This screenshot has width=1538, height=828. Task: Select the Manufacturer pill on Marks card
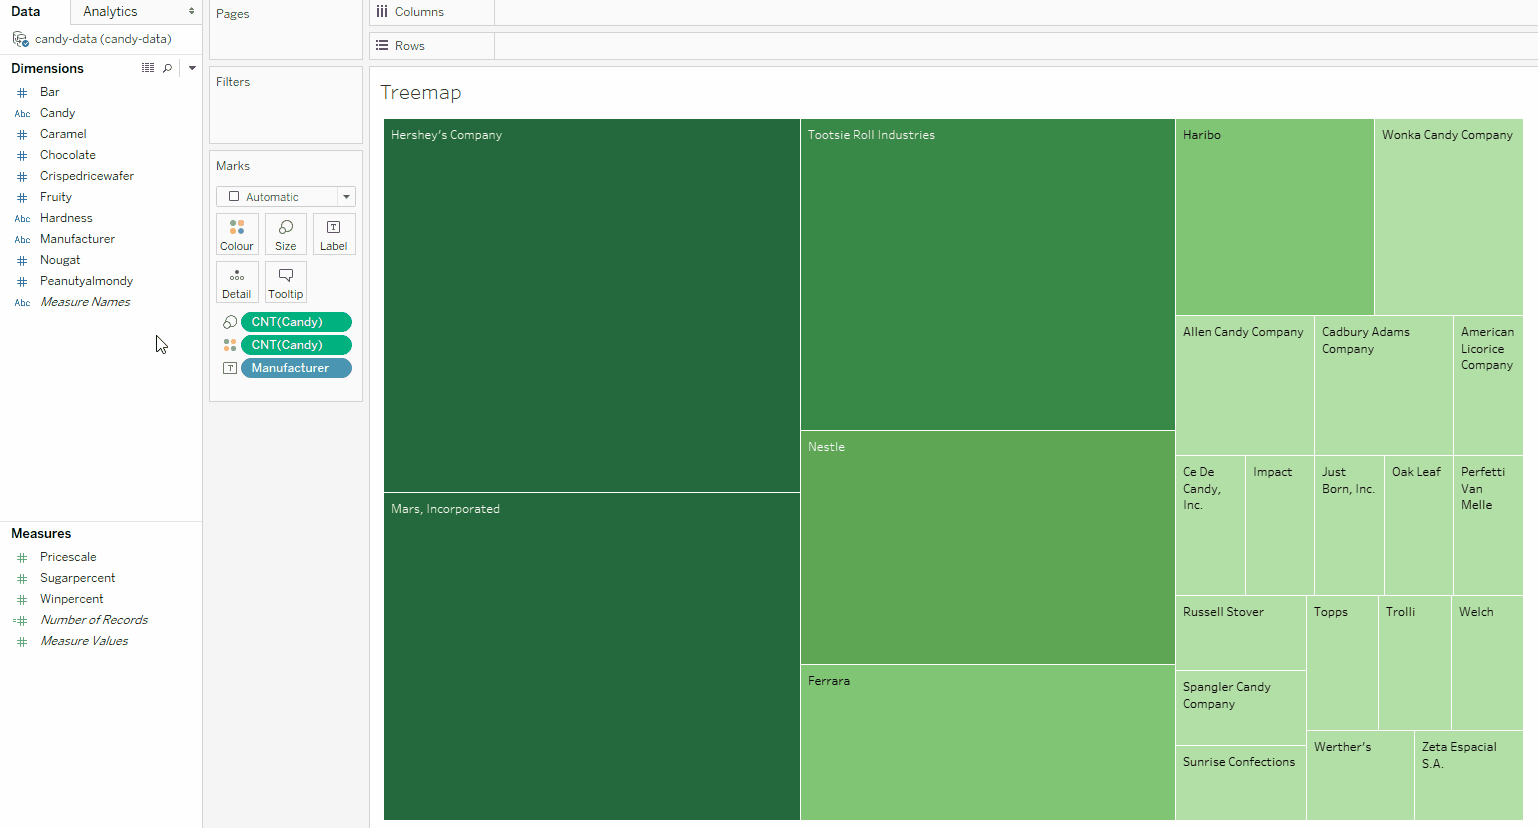296,368
